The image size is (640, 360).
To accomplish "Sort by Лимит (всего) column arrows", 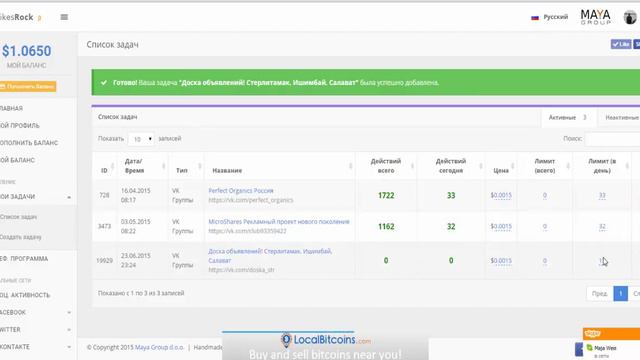I will coord(568,166).
